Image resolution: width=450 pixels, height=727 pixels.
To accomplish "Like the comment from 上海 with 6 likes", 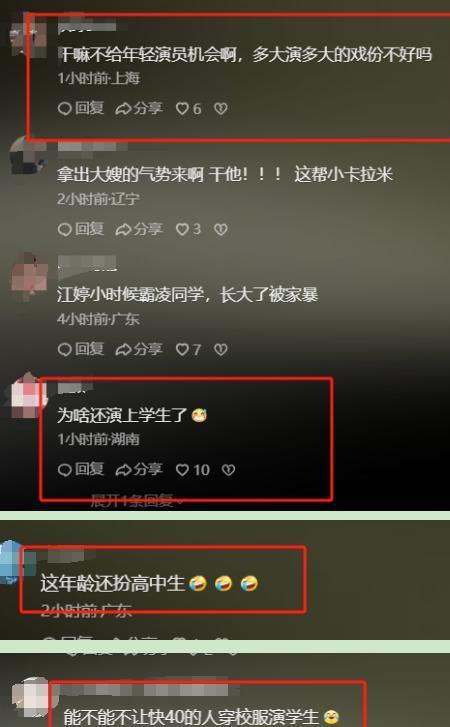I will coord(188,108).
